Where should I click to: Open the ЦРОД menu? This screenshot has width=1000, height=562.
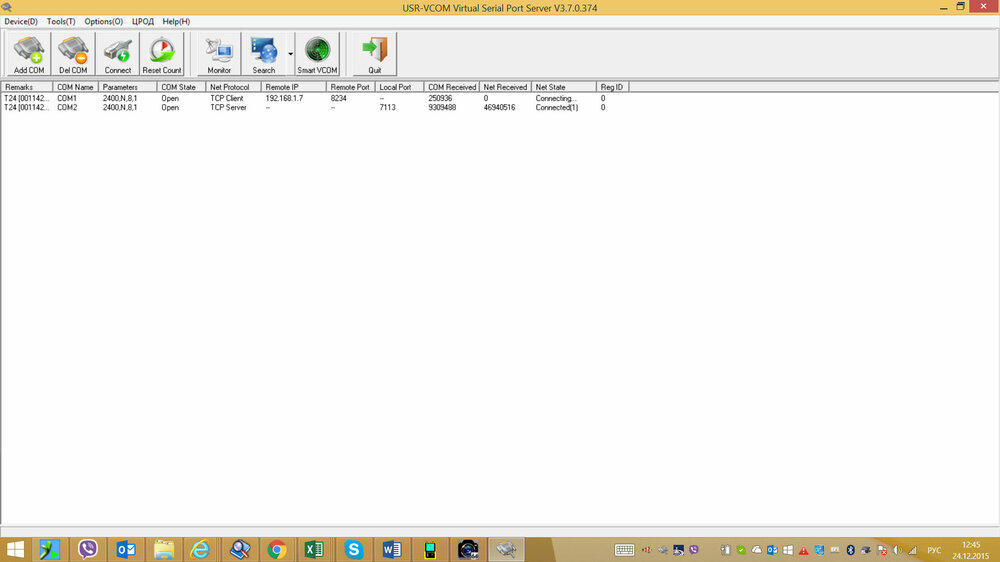[143, 21]
